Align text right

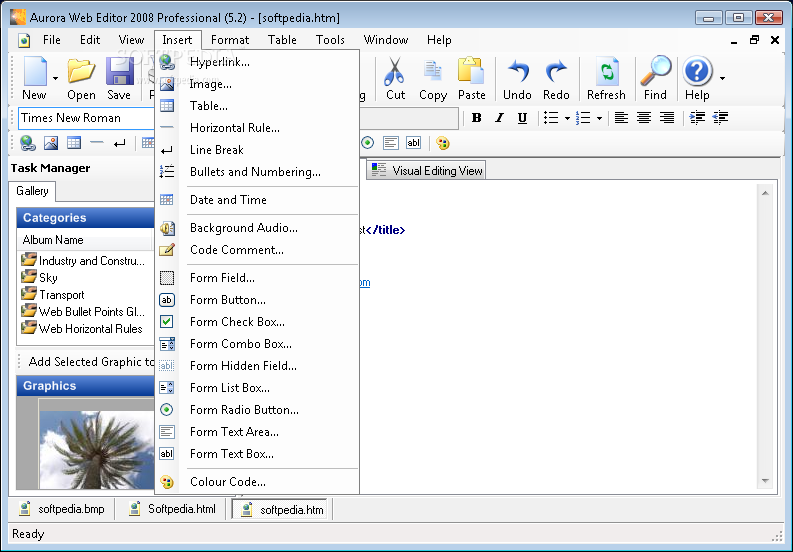[667, 118]
